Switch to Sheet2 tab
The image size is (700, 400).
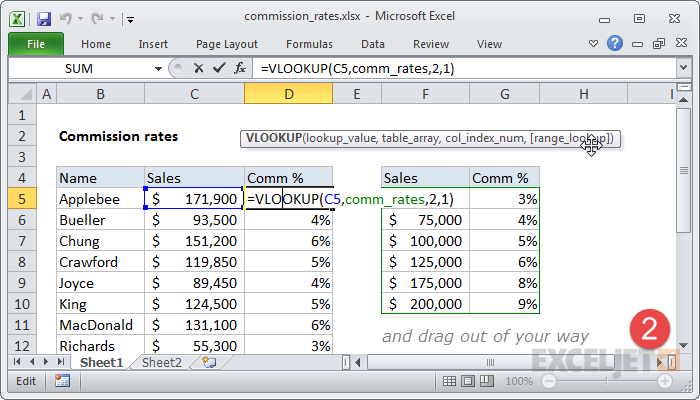pos(162,362)
